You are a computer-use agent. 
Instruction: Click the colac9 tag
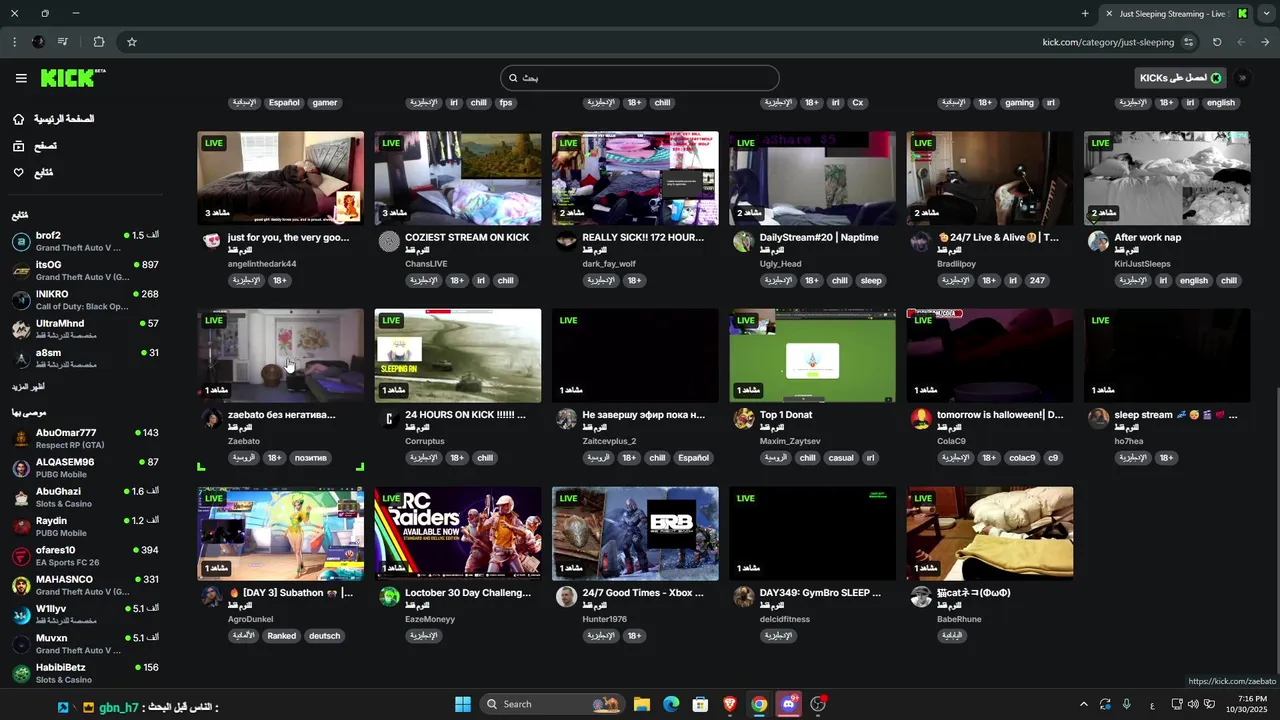(1022, 458)
